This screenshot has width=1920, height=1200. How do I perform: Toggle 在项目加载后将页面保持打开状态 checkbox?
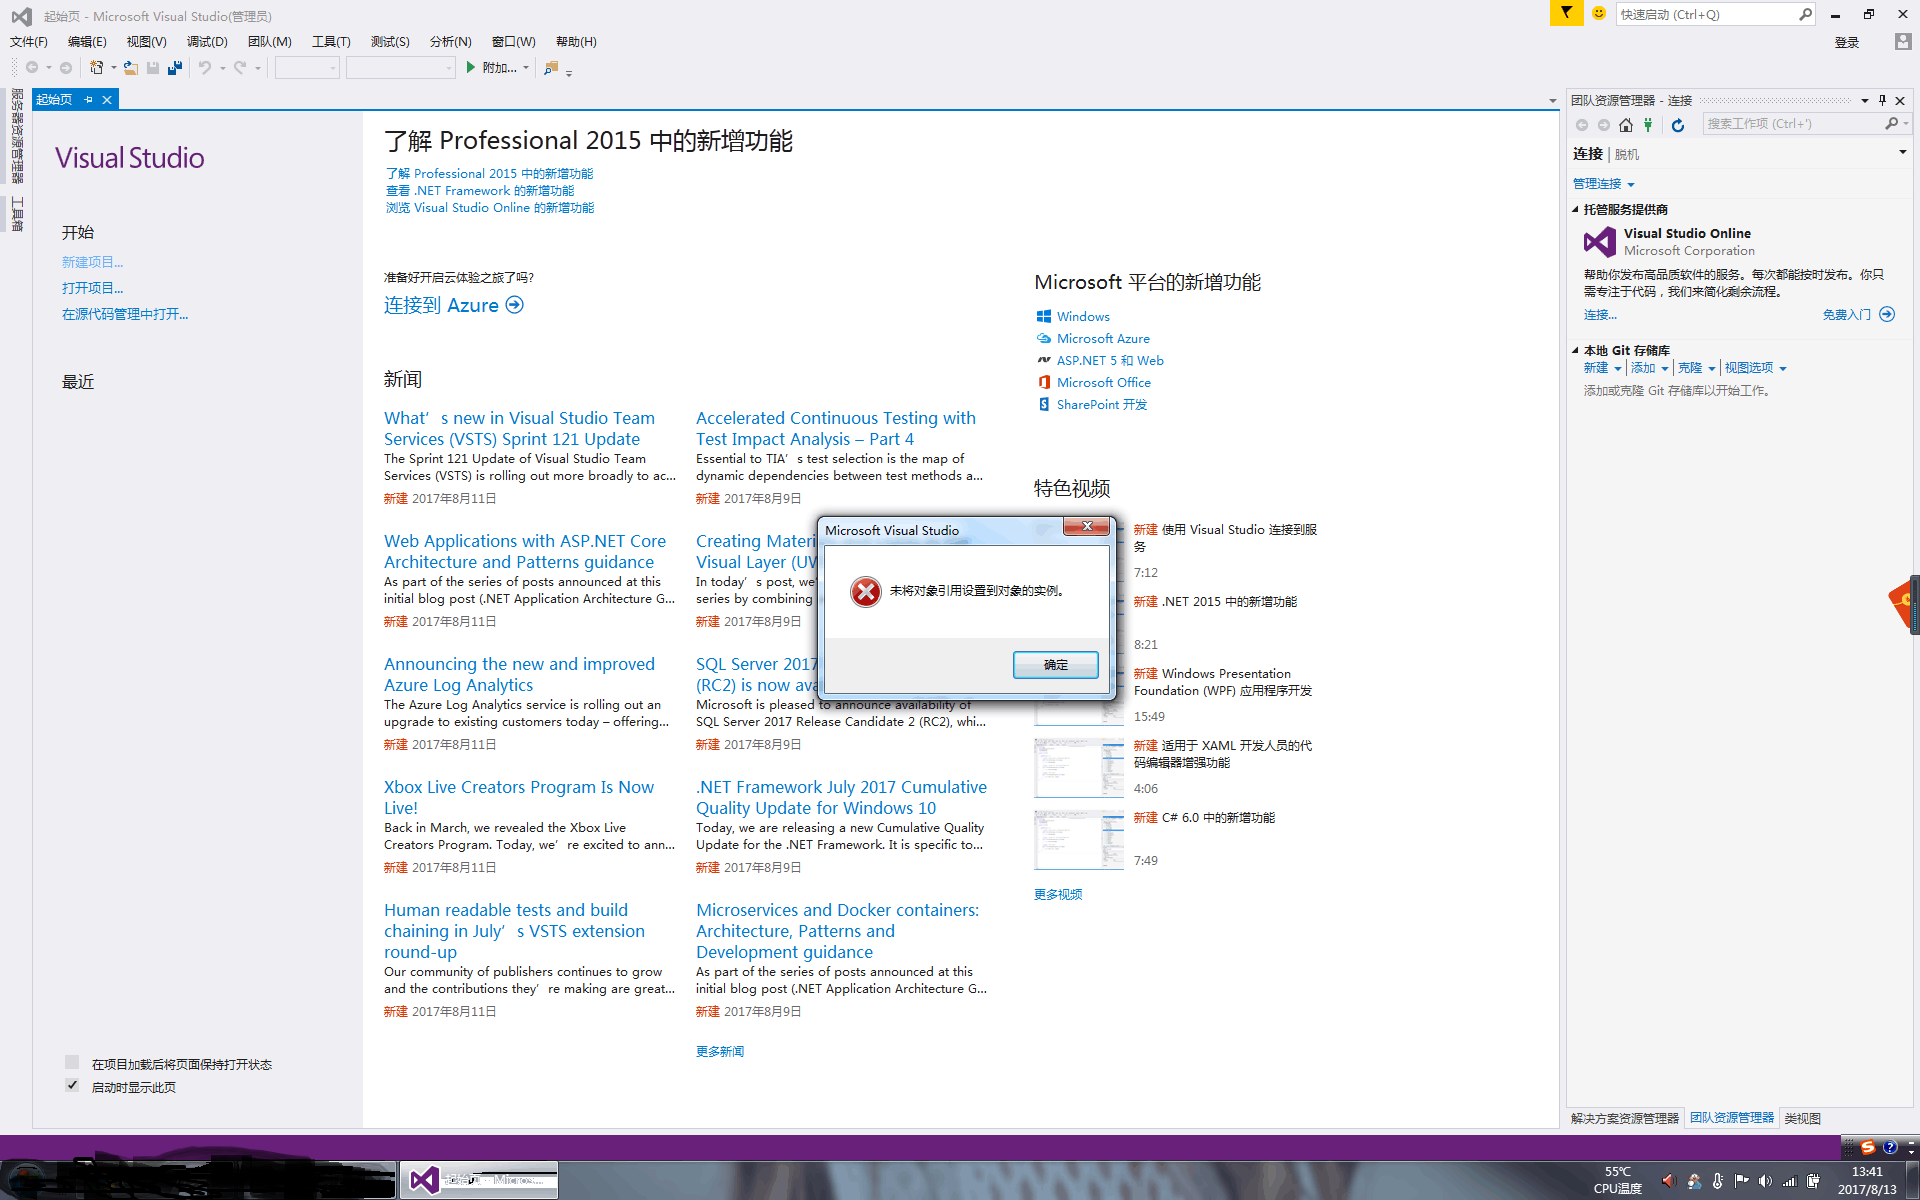point(72,1062)
